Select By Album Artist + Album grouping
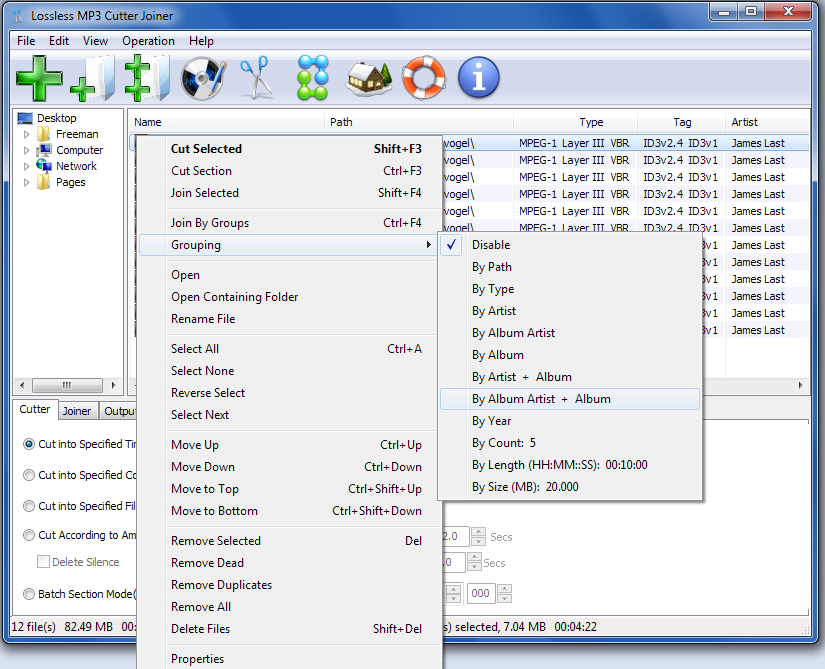 point(570,399)
